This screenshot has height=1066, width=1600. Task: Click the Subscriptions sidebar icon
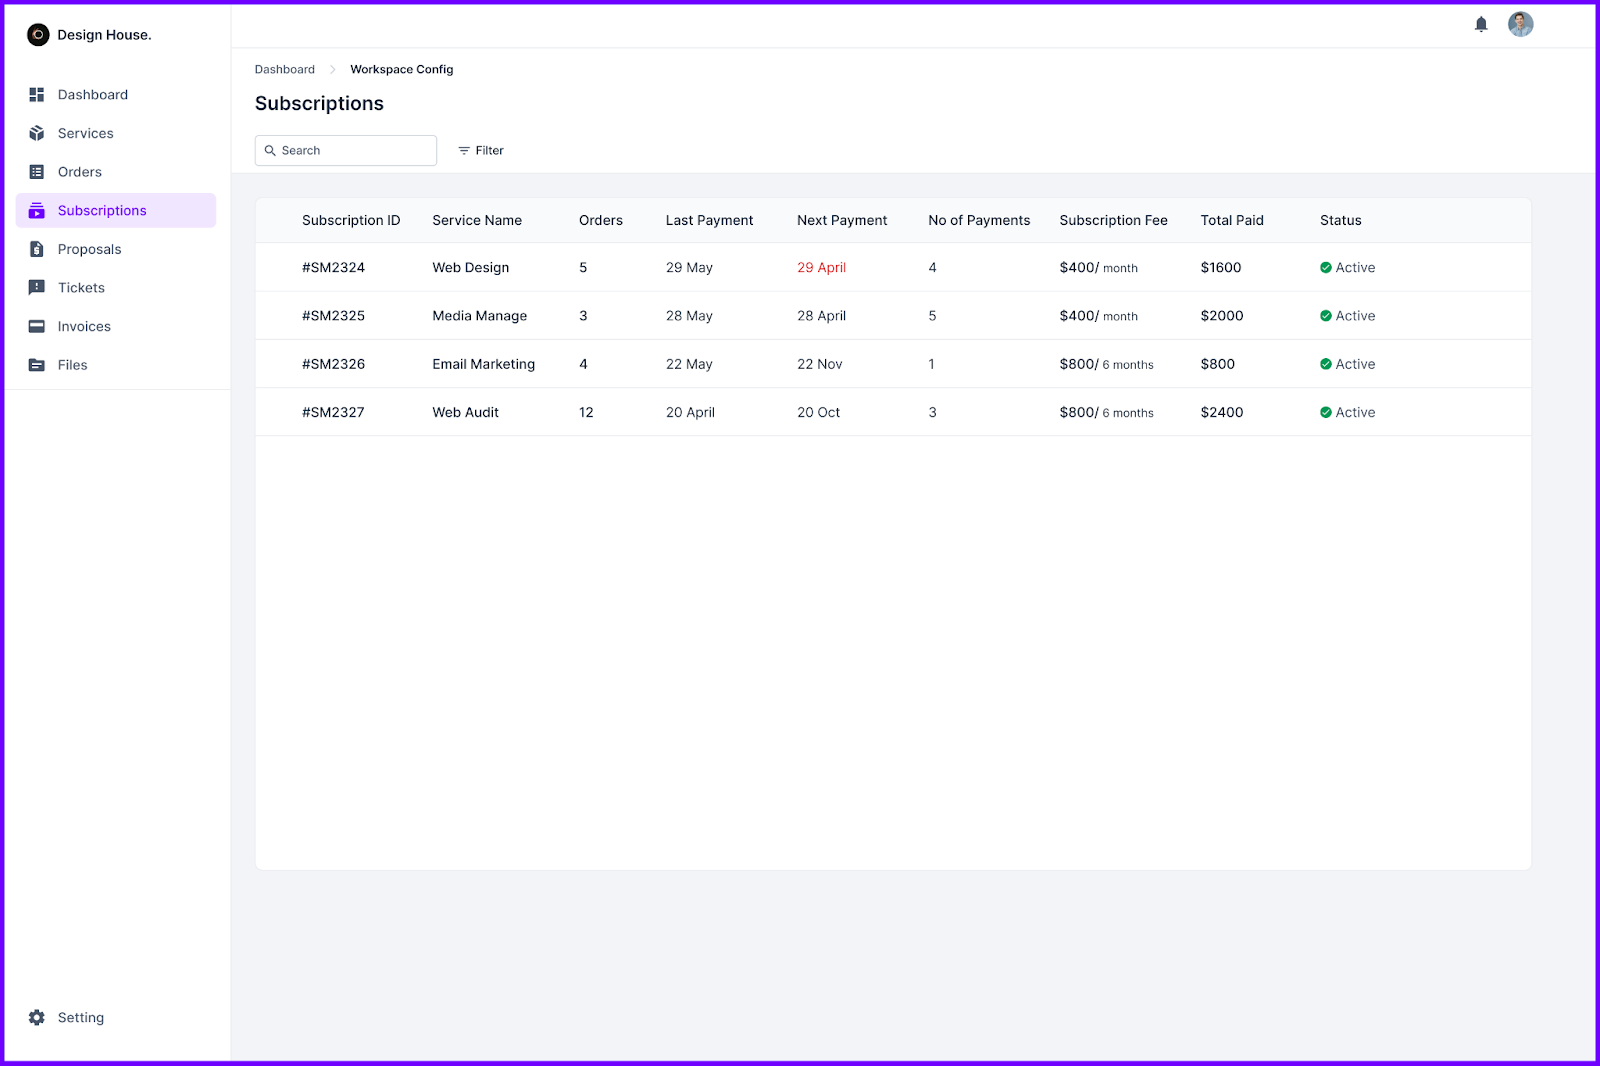coord(37,210)
